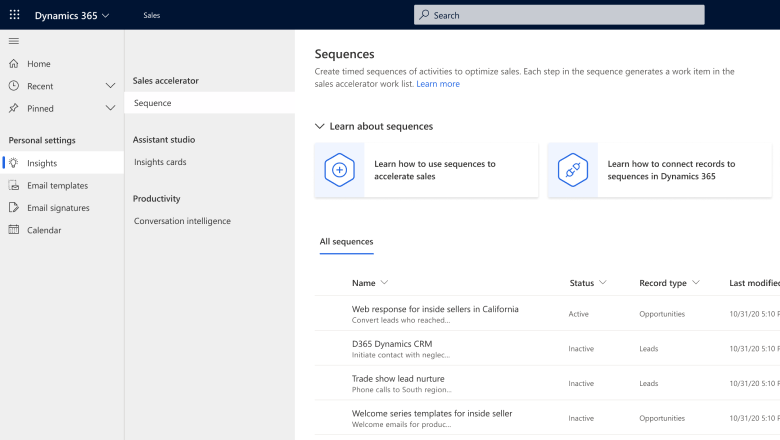Open Sequence under Sales accelerator
Viewport: 780px width, 440px height.
pyautogui.click(x=209, y=103)
